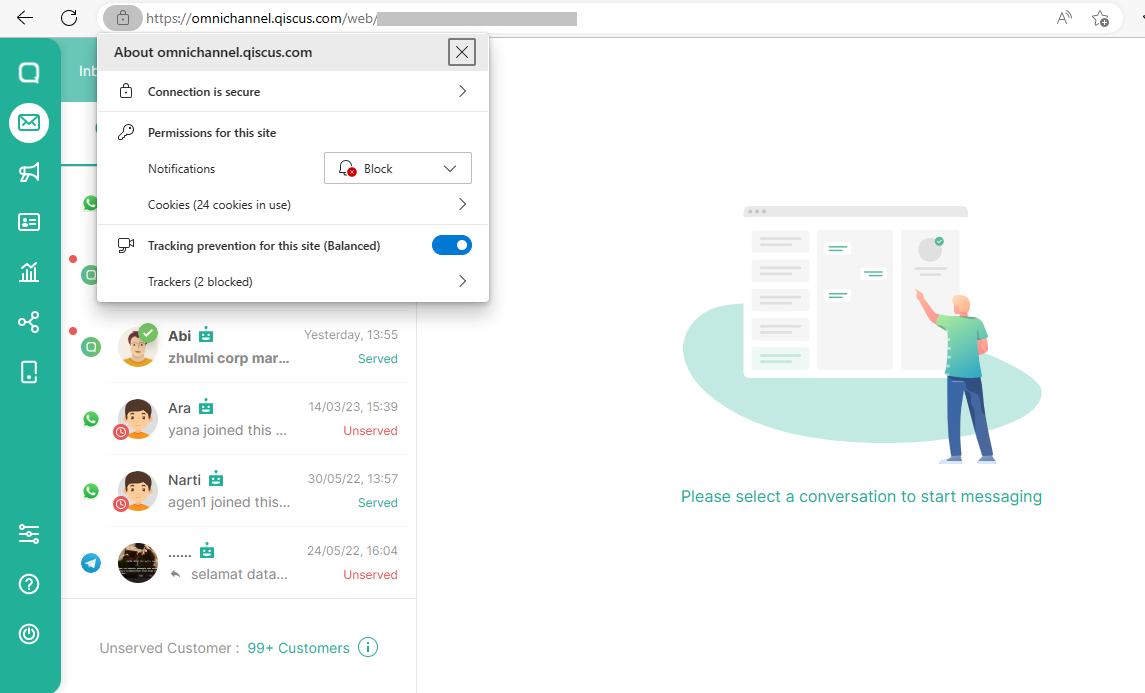Open the Help question mark icon
Screen dimensions: 1145x693
29,584
